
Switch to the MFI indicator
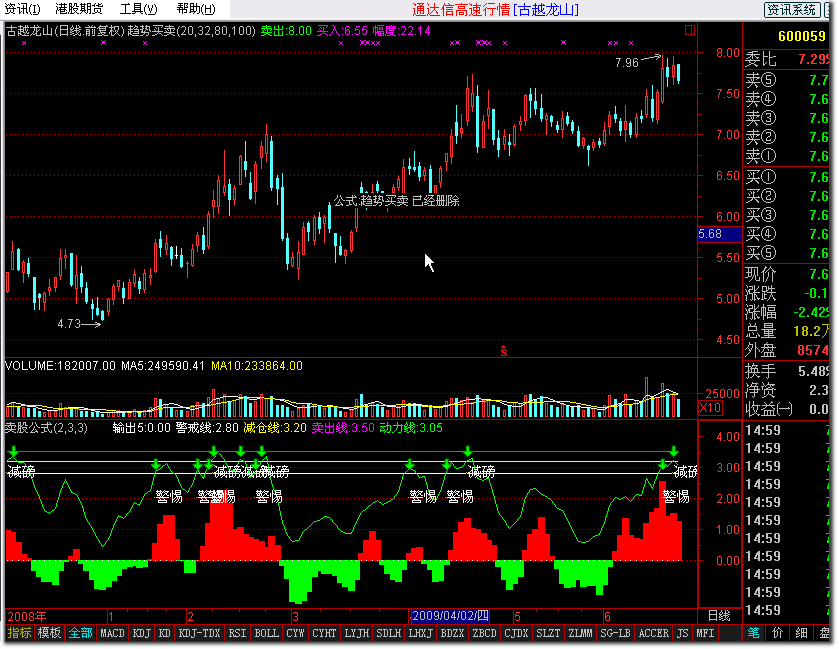705,633
